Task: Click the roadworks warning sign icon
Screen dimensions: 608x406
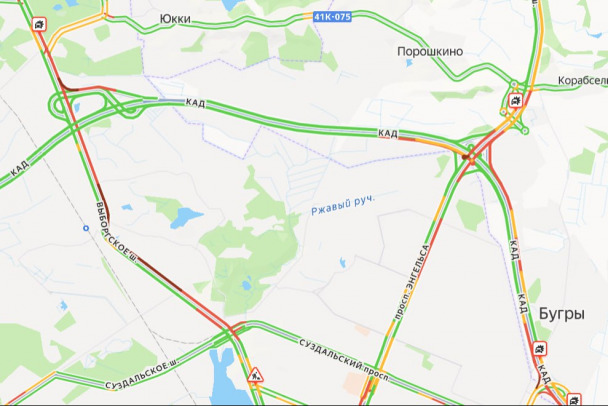Action: pos(255,375)
